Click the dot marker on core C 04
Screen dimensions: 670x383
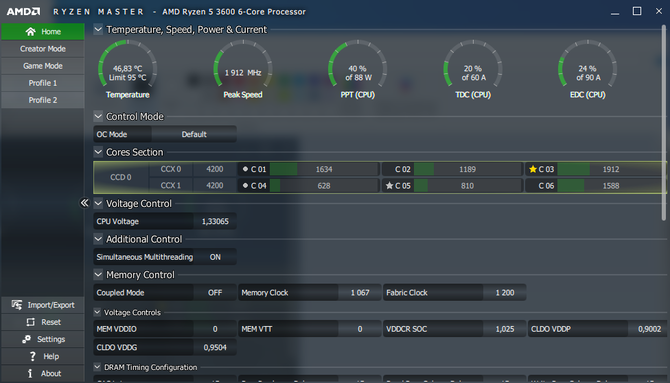tap(245, 185)
